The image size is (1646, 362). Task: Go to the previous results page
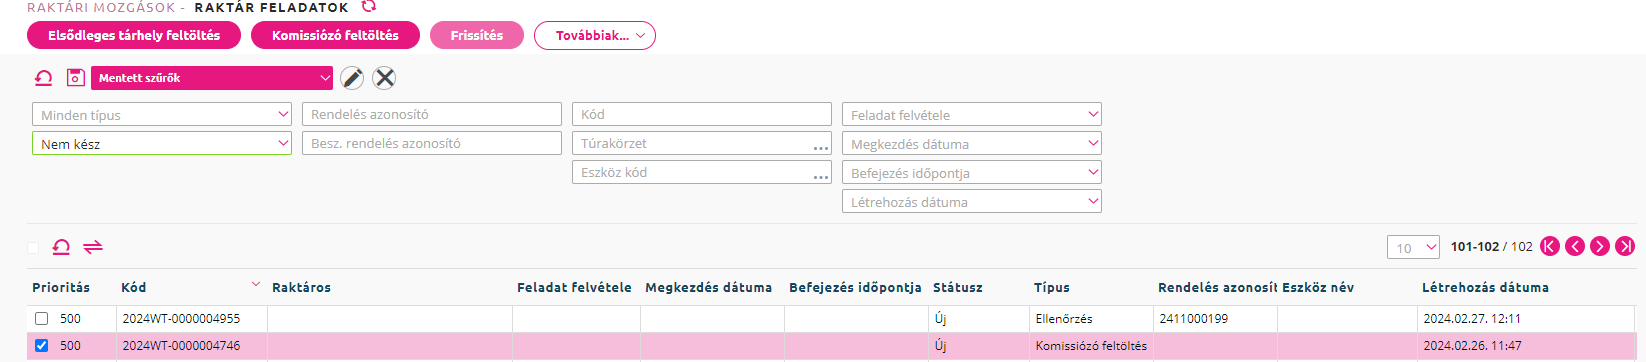[1575, 246]
